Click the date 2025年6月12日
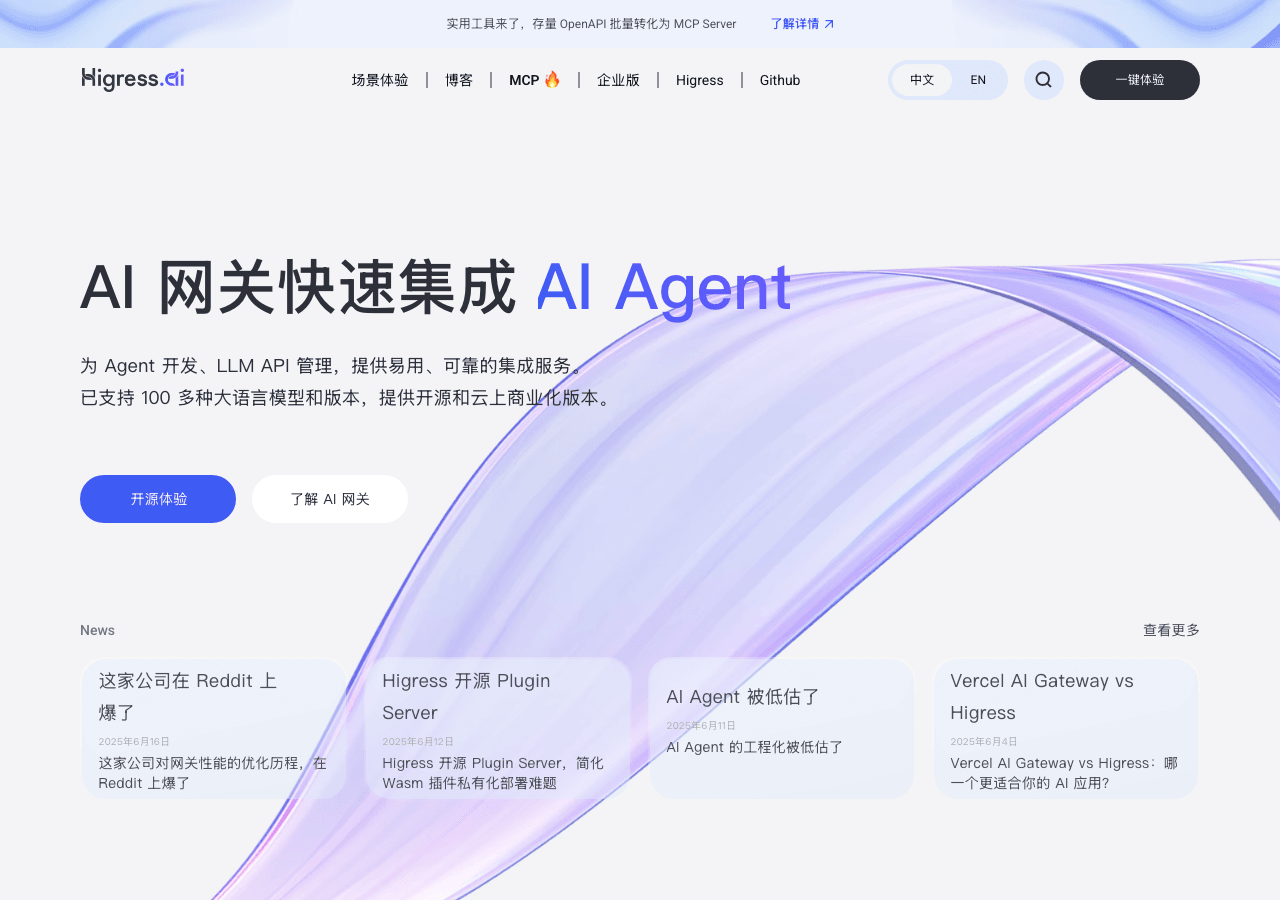The height and width of the screenshot is (900, 1280). tap(418, 742)
